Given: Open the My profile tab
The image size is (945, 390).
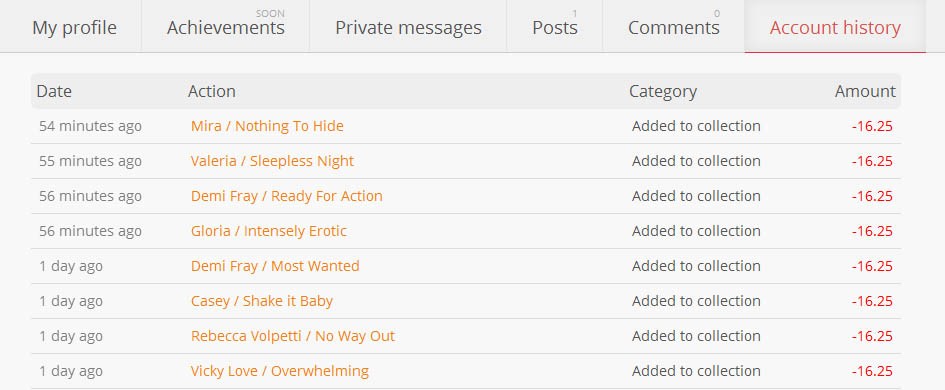Looking at the screenshot, I should tap(74, 28).
